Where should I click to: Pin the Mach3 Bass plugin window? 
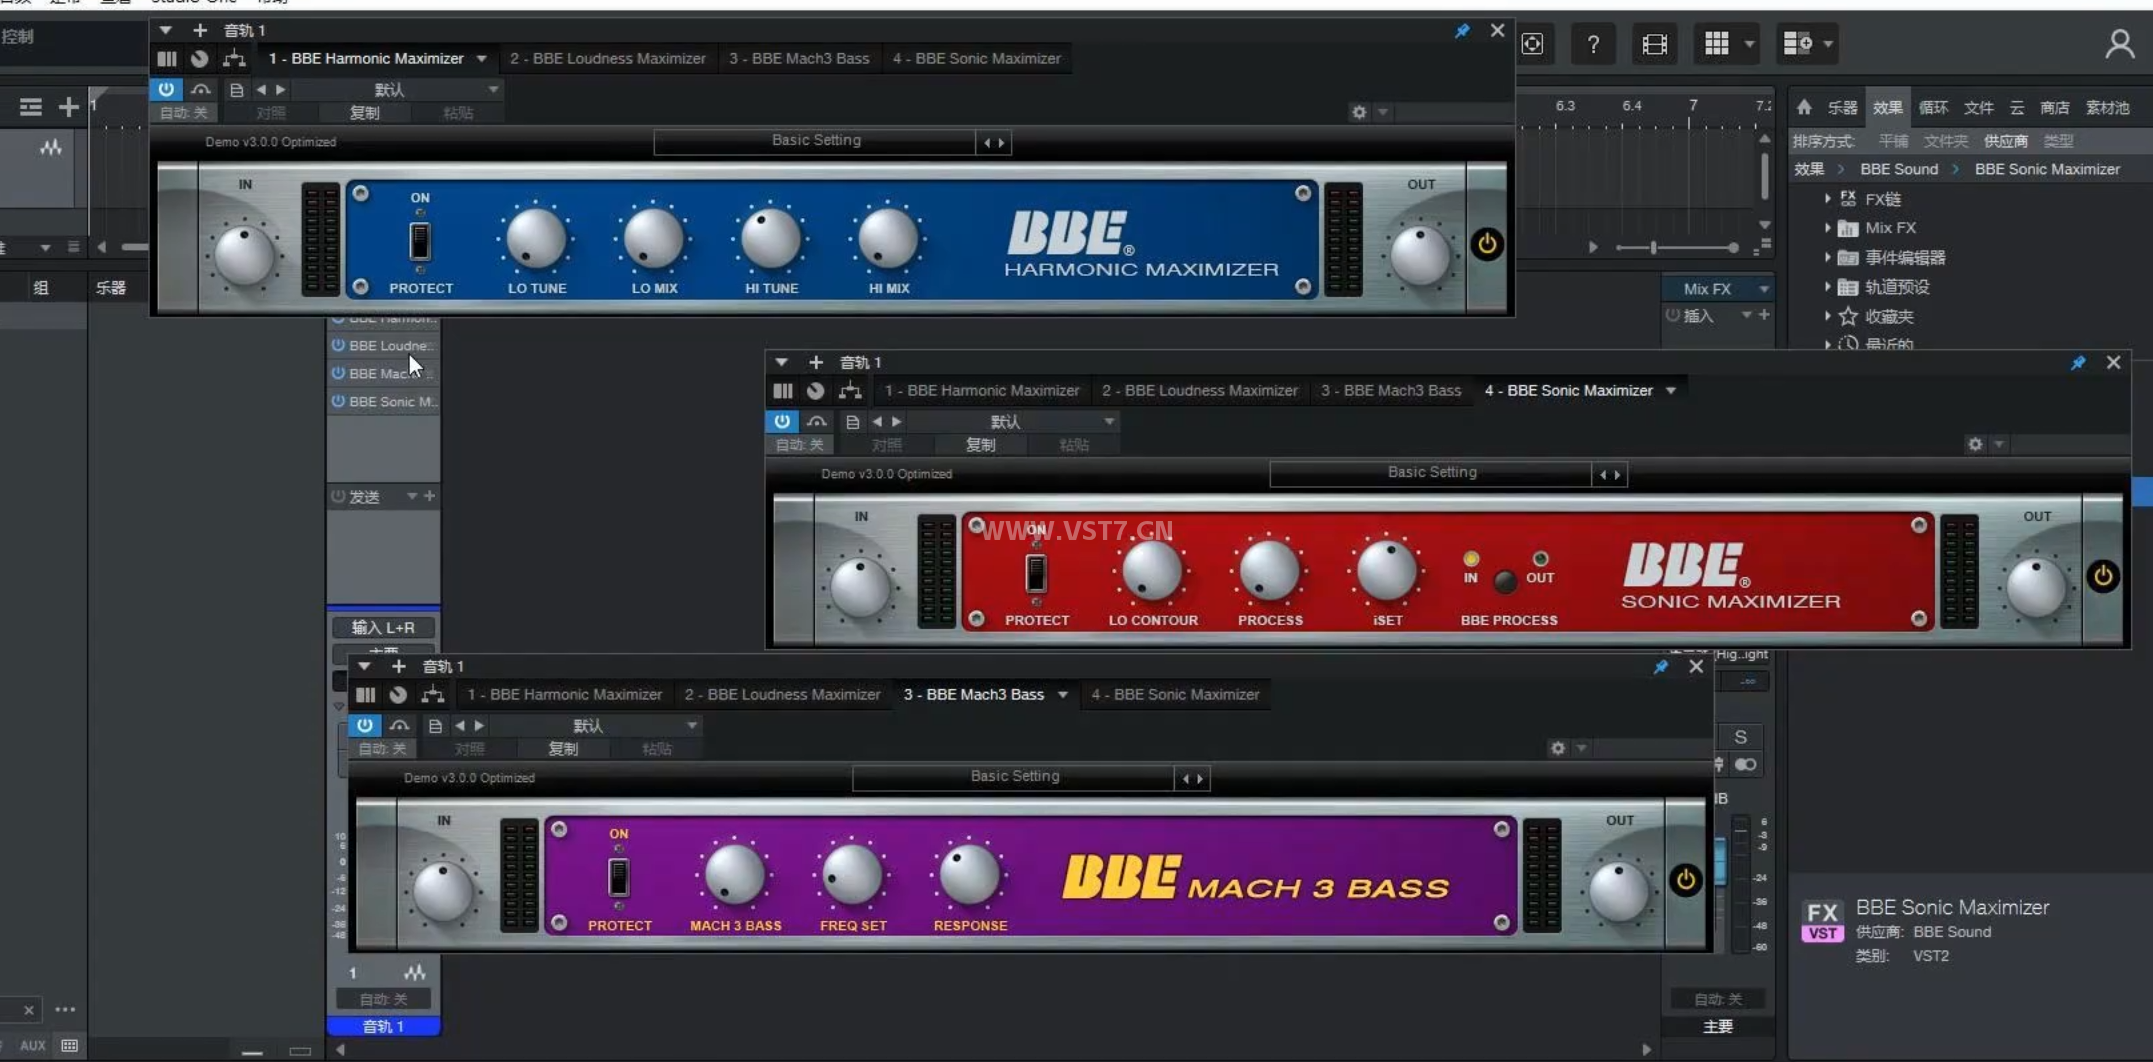click(1661, 667)
